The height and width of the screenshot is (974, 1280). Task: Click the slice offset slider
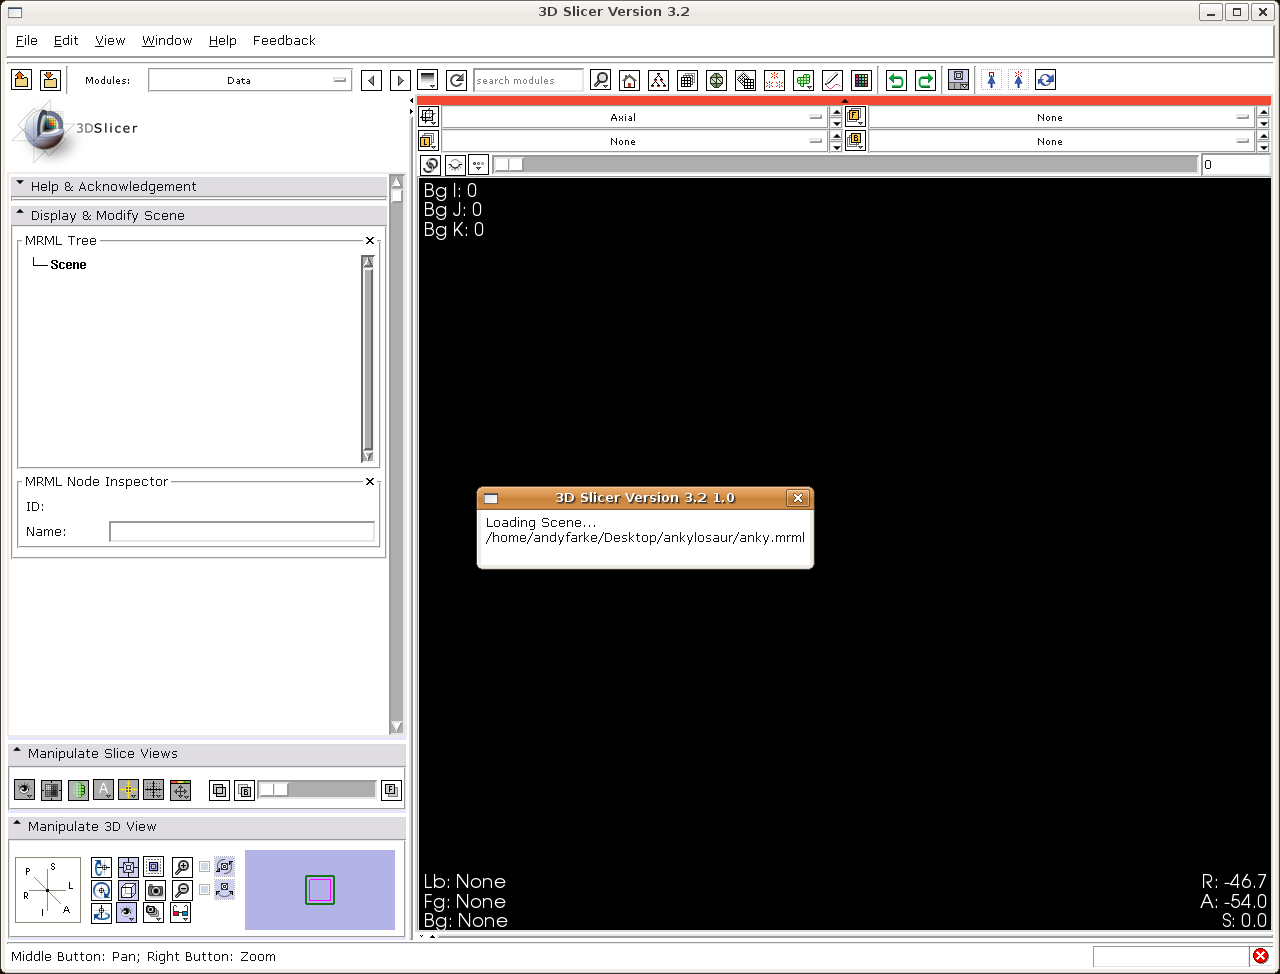[x=845, y=164]
